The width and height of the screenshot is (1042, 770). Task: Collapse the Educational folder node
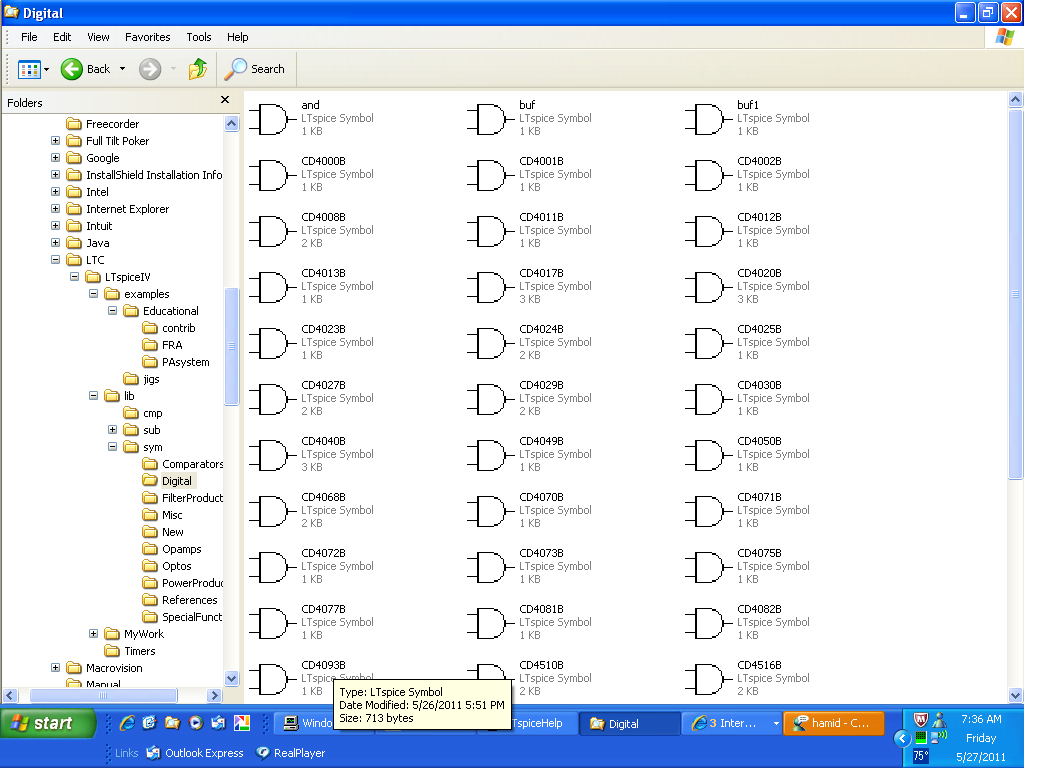point(112,311)
